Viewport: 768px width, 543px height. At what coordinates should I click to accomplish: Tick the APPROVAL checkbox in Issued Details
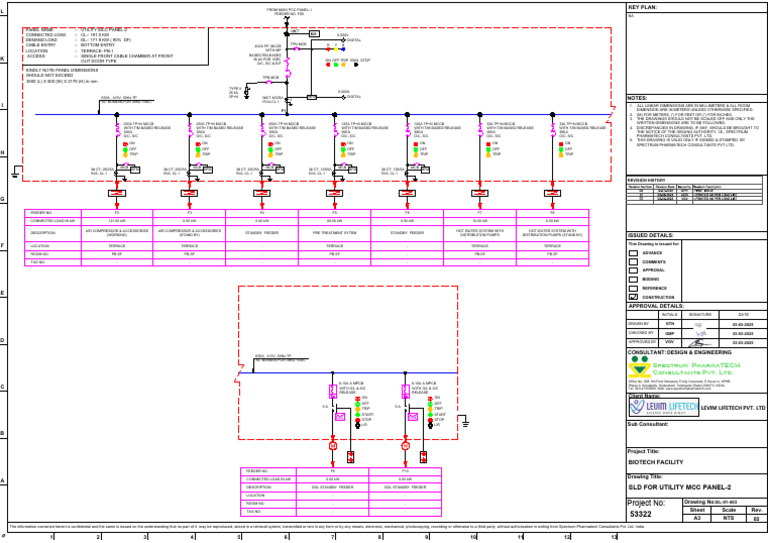tap(633, 270)
